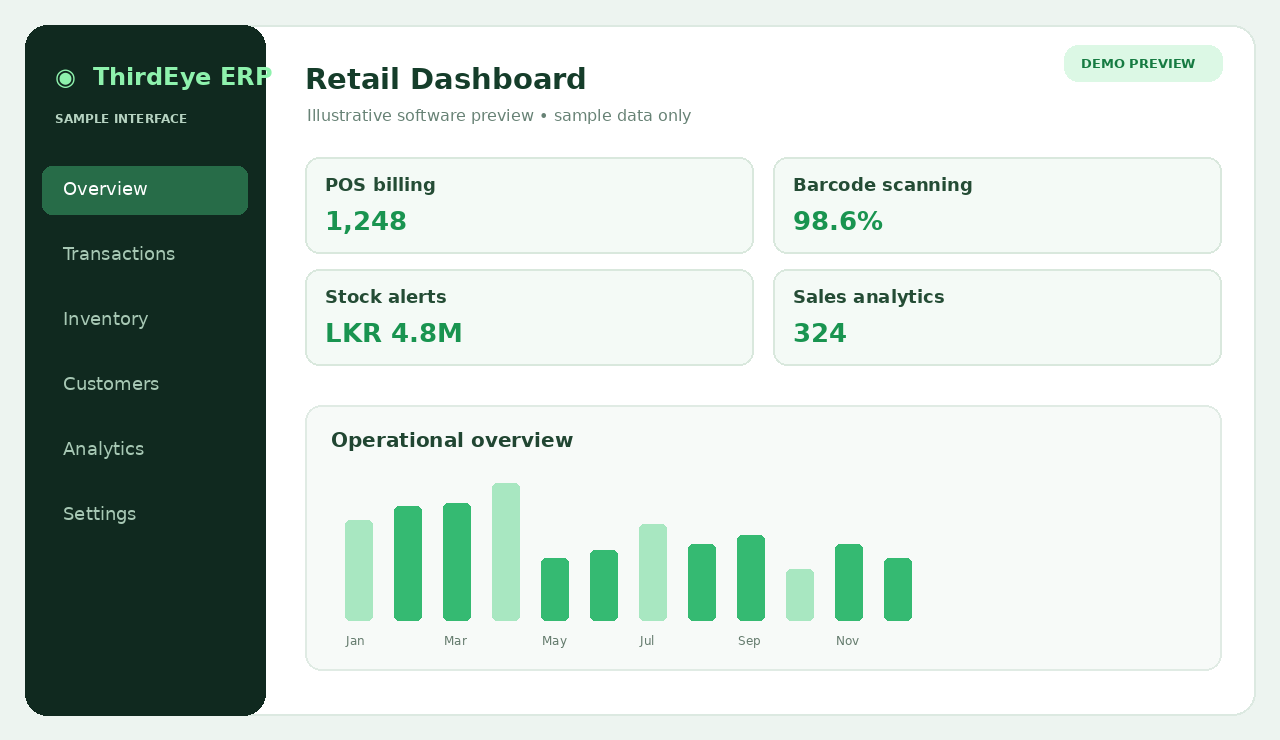Open the Overview sidebar item
Viewport: 1280px width, 740px height.
point(145,190)
